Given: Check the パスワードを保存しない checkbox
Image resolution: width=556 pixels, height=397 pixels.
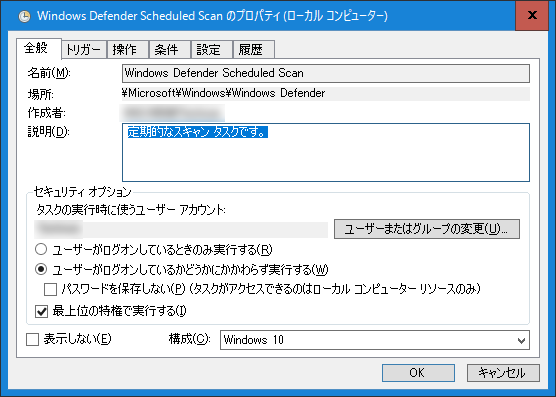Looking at the screenshot, I should (50, 289).
